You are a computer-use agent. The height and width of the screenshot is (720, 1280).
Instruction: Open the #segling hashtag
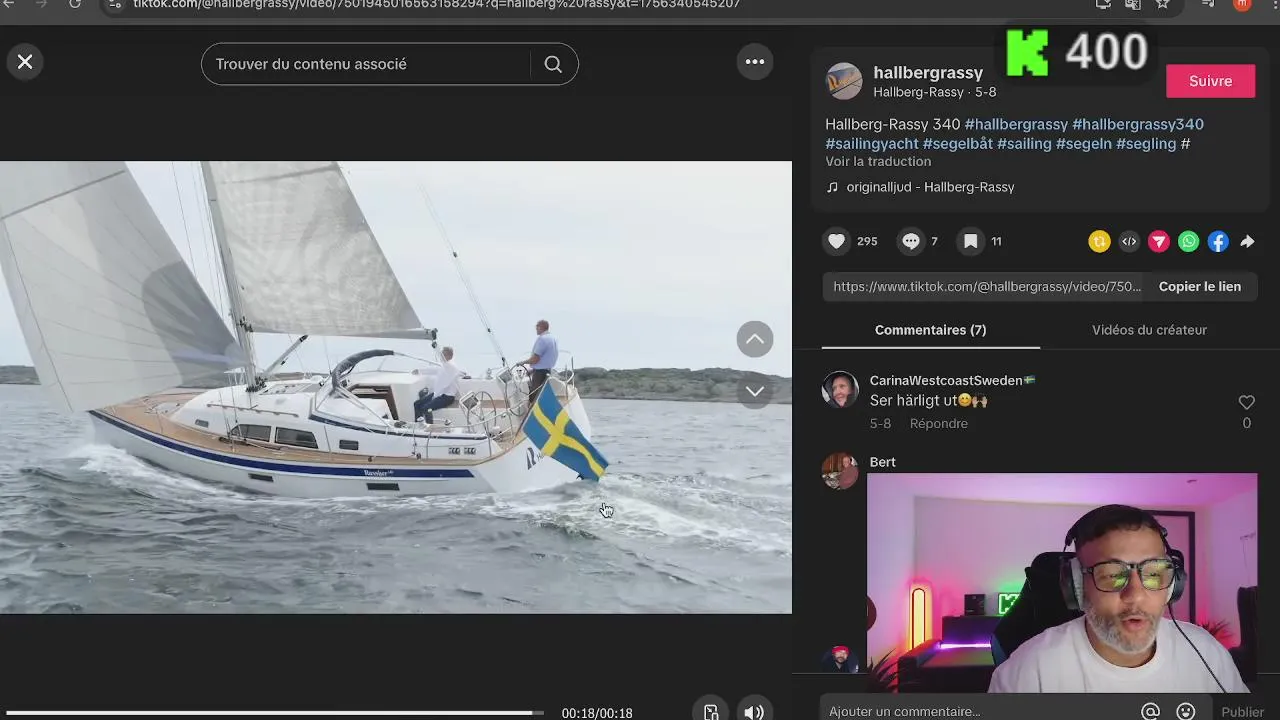pyautogui.click(x=1146, y=144)
